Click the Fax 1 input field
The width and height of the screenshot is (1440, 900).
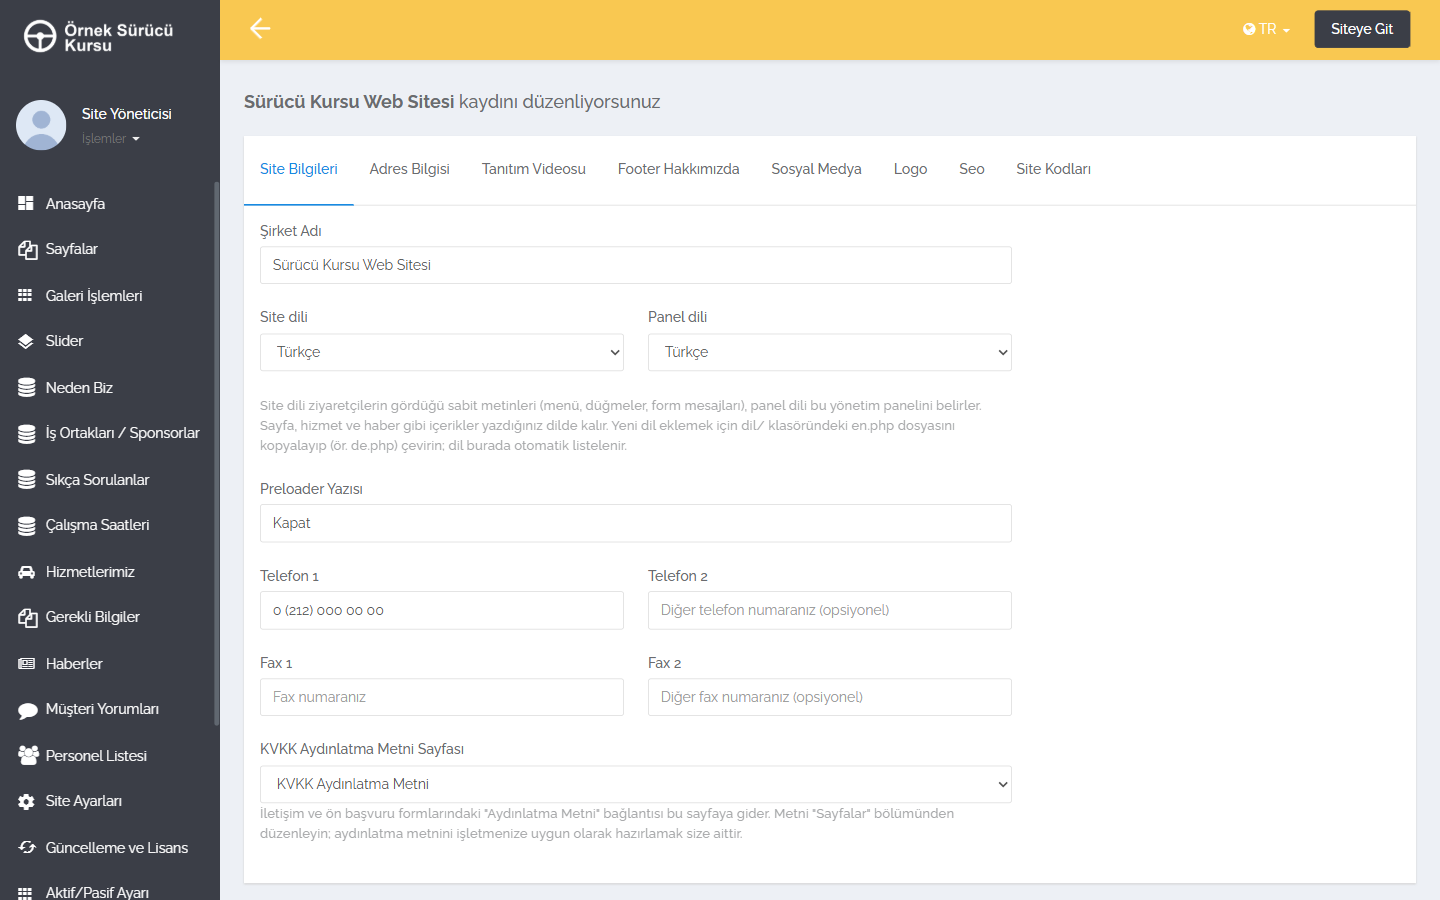442,697
